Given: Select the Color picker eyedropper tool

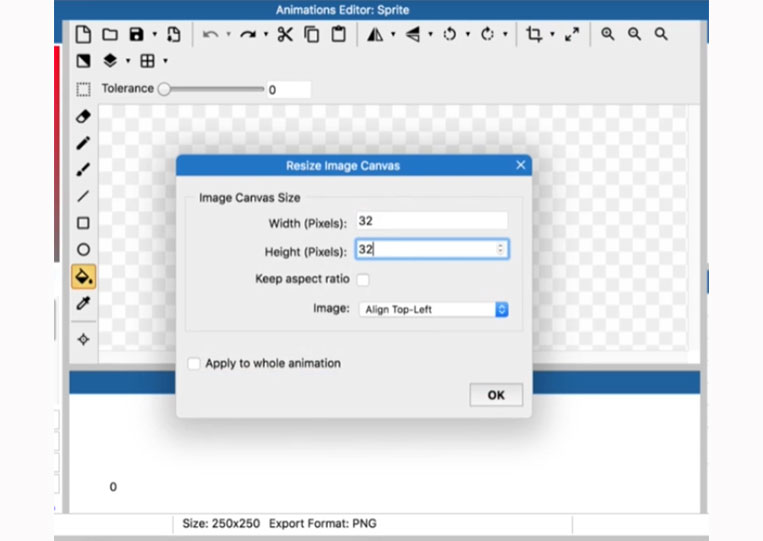Looking at the screenshot, I should click(x=83, y=304).
